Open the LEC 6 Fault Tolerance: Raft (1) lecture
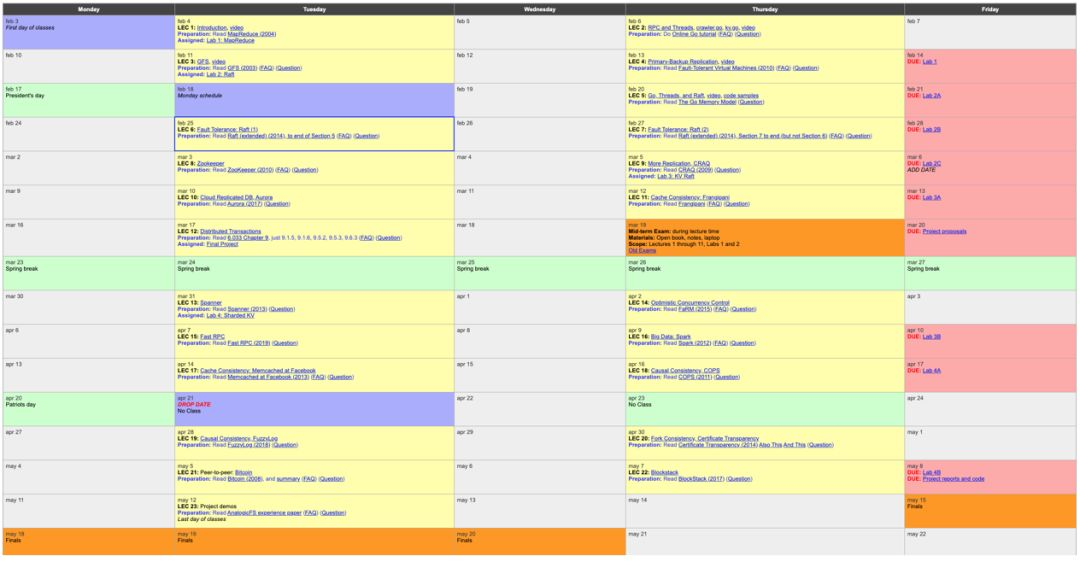1080x562 pixels. pyautogui.click(x=227, y=129)
